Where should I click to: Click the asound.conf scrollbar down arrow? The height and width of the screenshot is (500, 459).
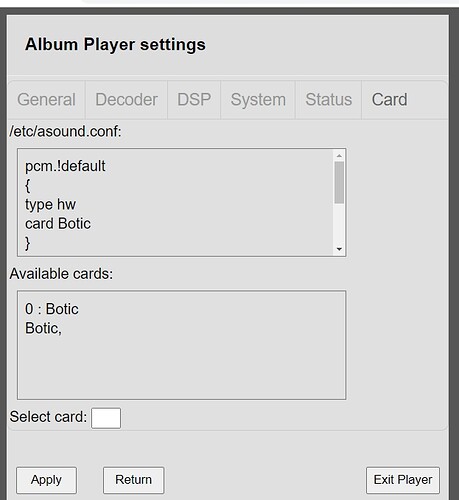339,249
